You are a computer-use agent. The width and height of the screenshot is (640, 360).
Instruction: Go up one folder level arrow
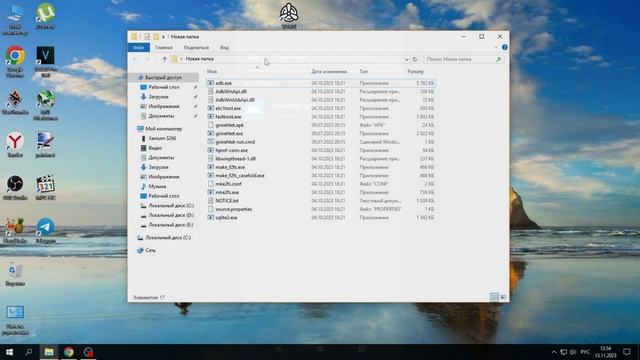coord(164,59)
